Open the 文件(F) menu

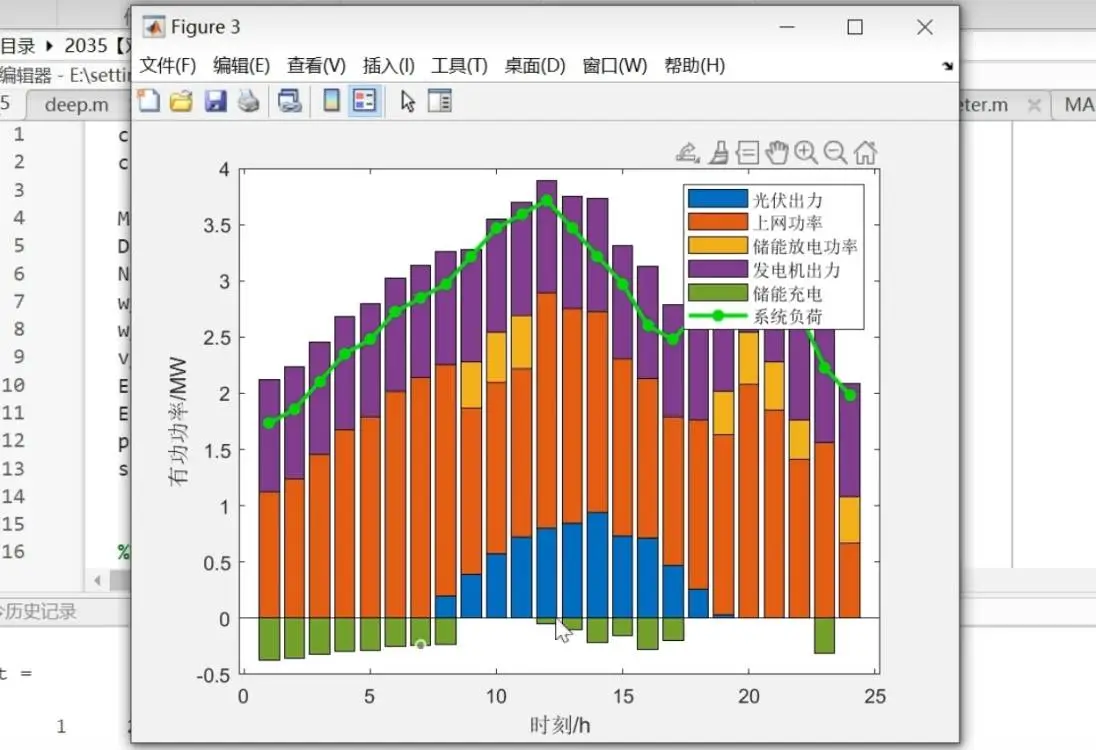168,66
